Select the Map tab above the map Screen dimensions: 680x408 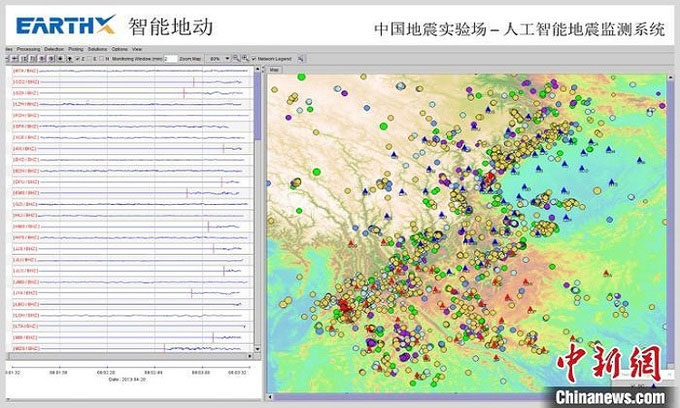tap(274, 69)
